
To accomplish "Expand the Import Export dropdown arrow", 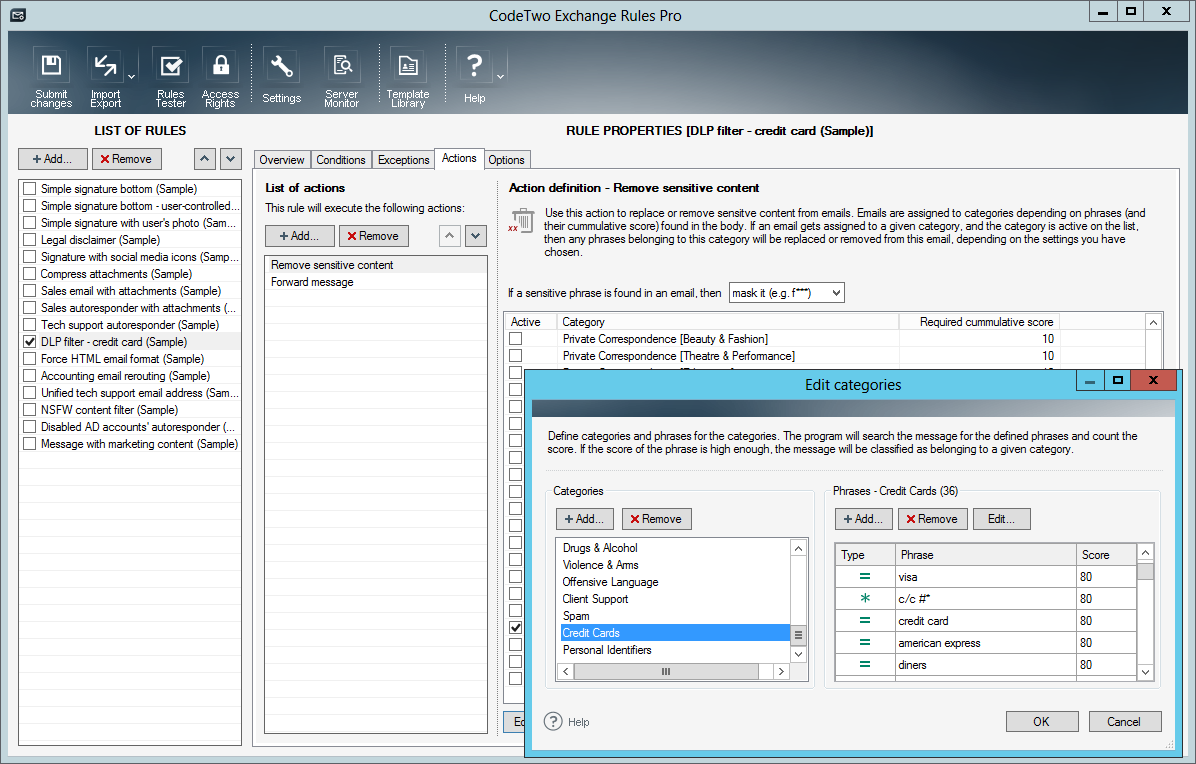I will (x=131, y=77).
